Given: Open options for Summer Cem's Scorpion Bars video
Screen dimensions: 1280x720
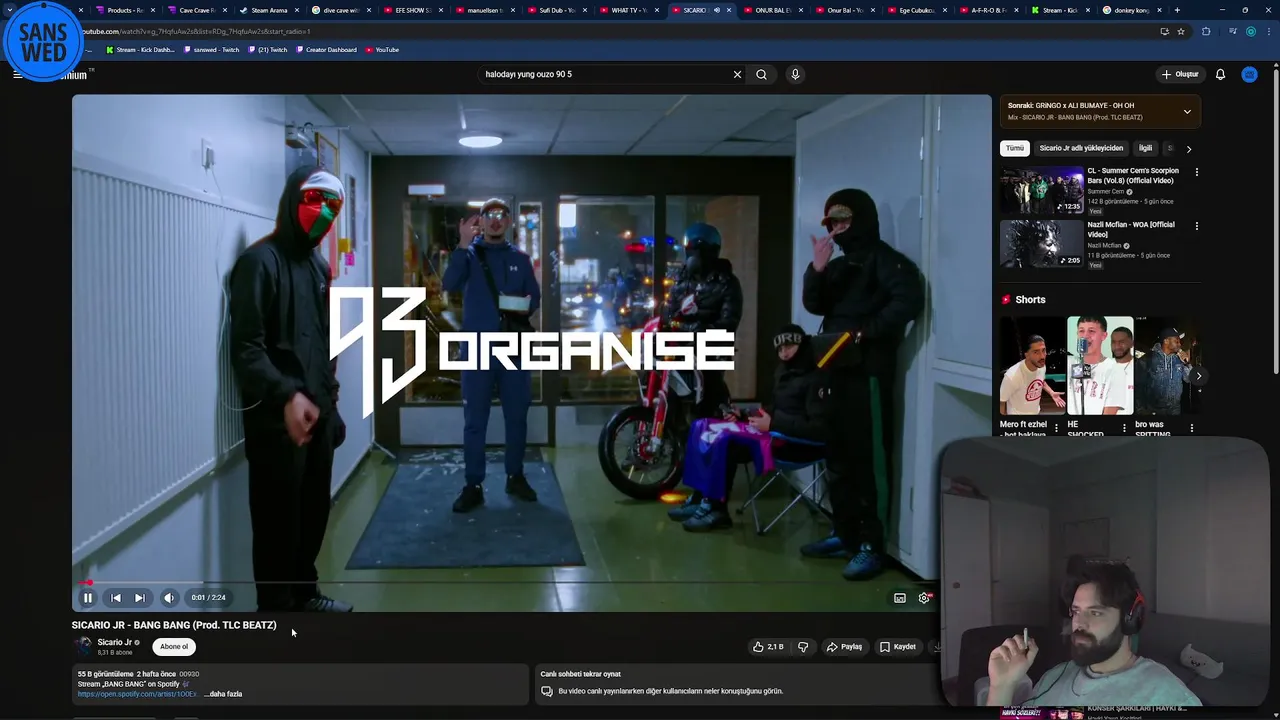Looking at the screenshot, I should [x=1196, y=172].
